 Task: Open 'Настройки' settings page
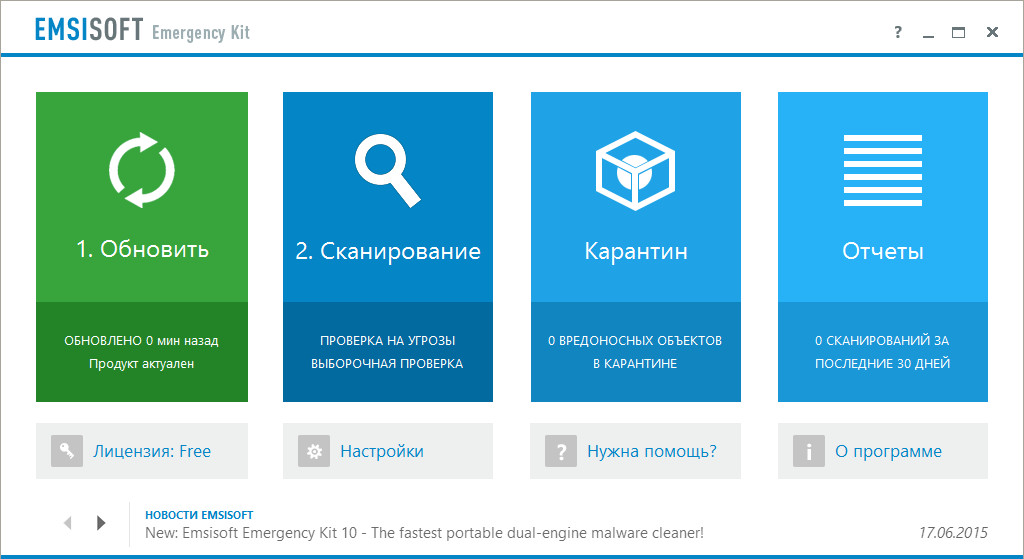[382, 451]
